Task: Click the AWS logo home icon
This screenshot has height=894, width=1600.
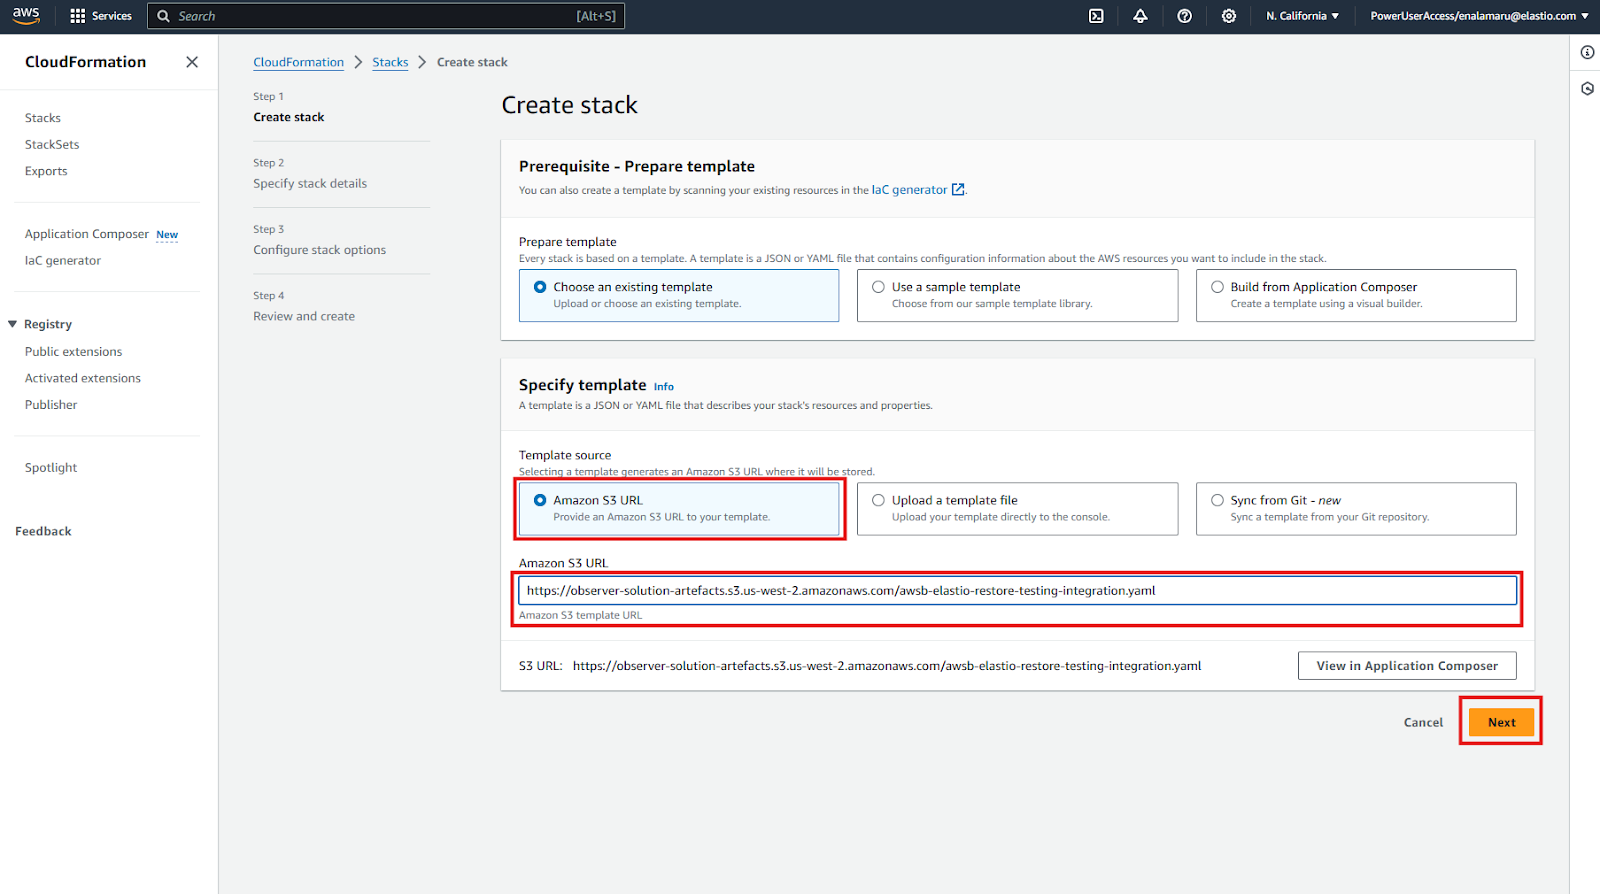Action: point(26,16)
